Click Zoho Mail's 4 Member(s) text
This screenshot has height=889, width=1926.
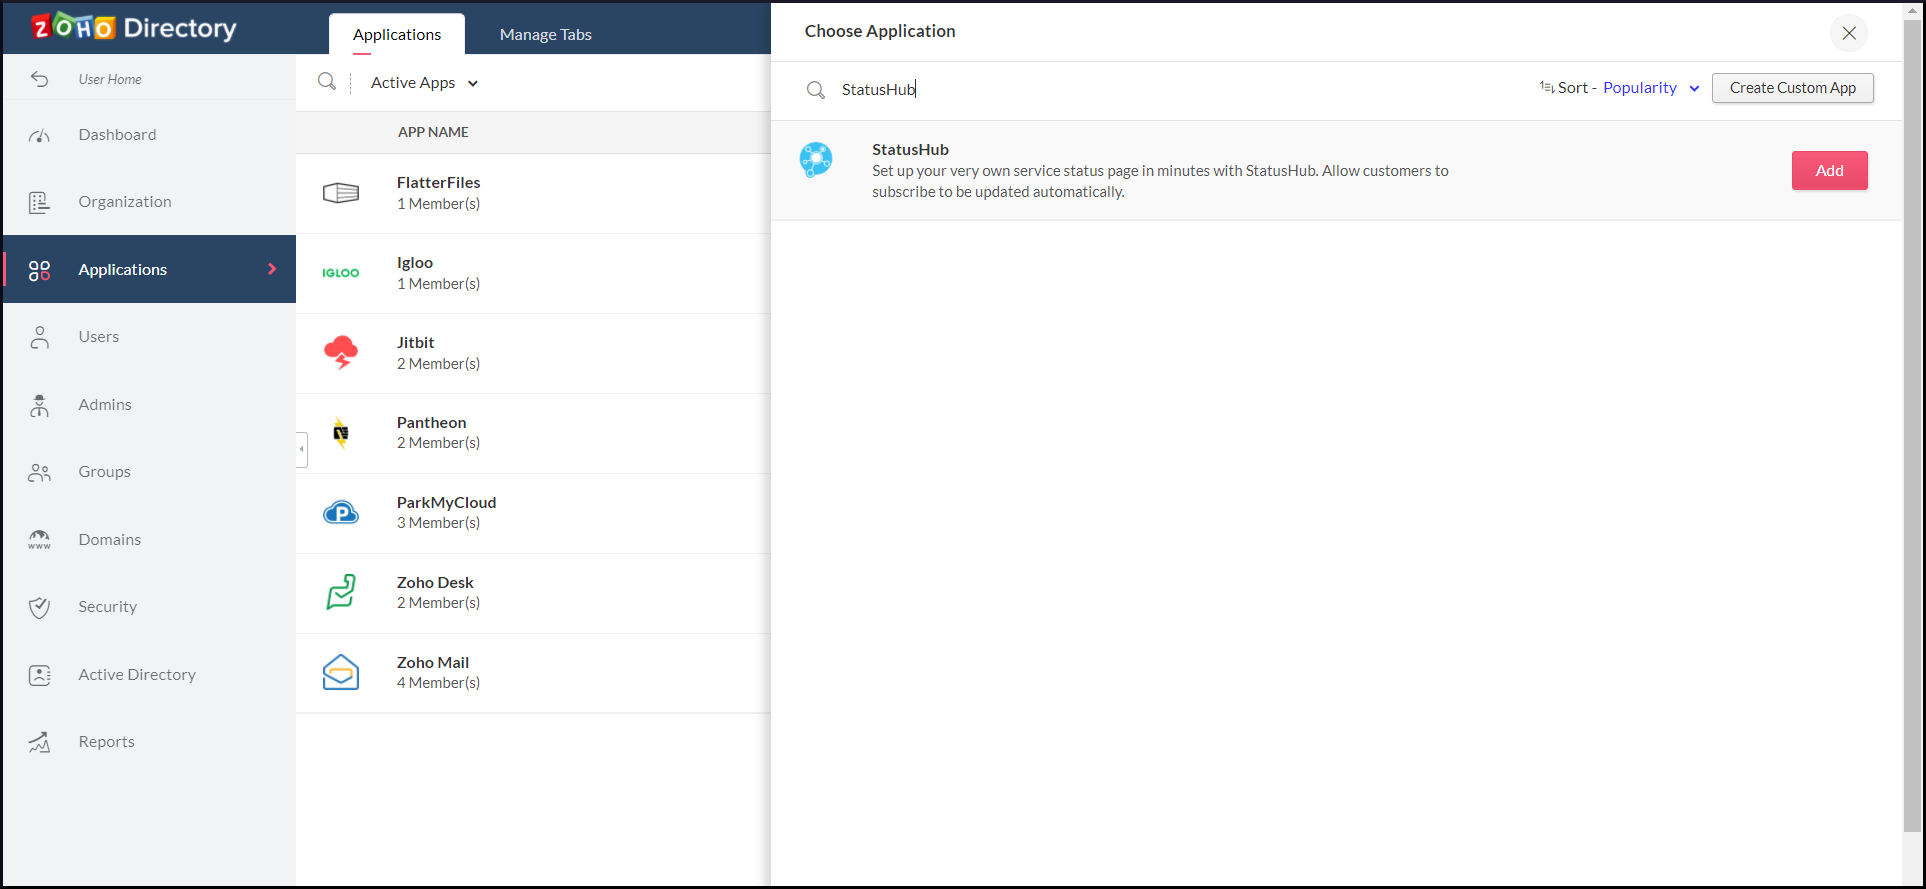(x=438, y=683)
